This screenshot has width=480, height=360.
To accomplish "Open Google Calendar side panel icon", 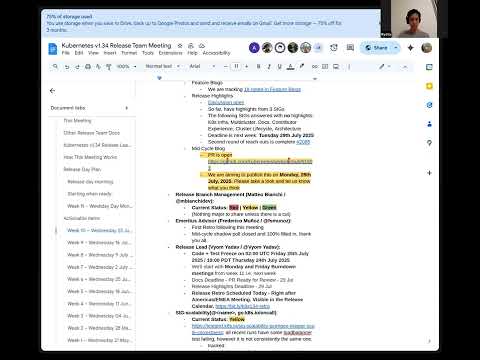I will click(x=429, y=67).
